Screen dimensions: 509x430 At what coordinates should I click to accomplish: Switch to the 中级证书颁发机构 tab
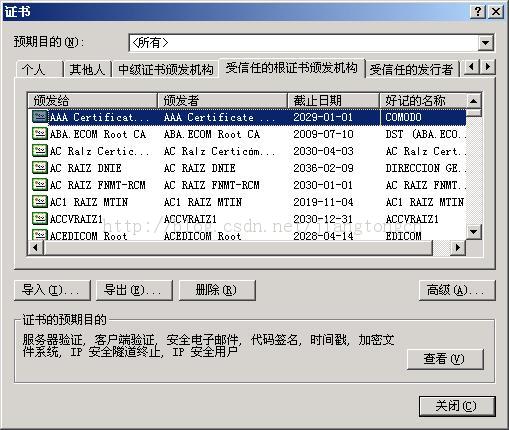coord(166,69)
